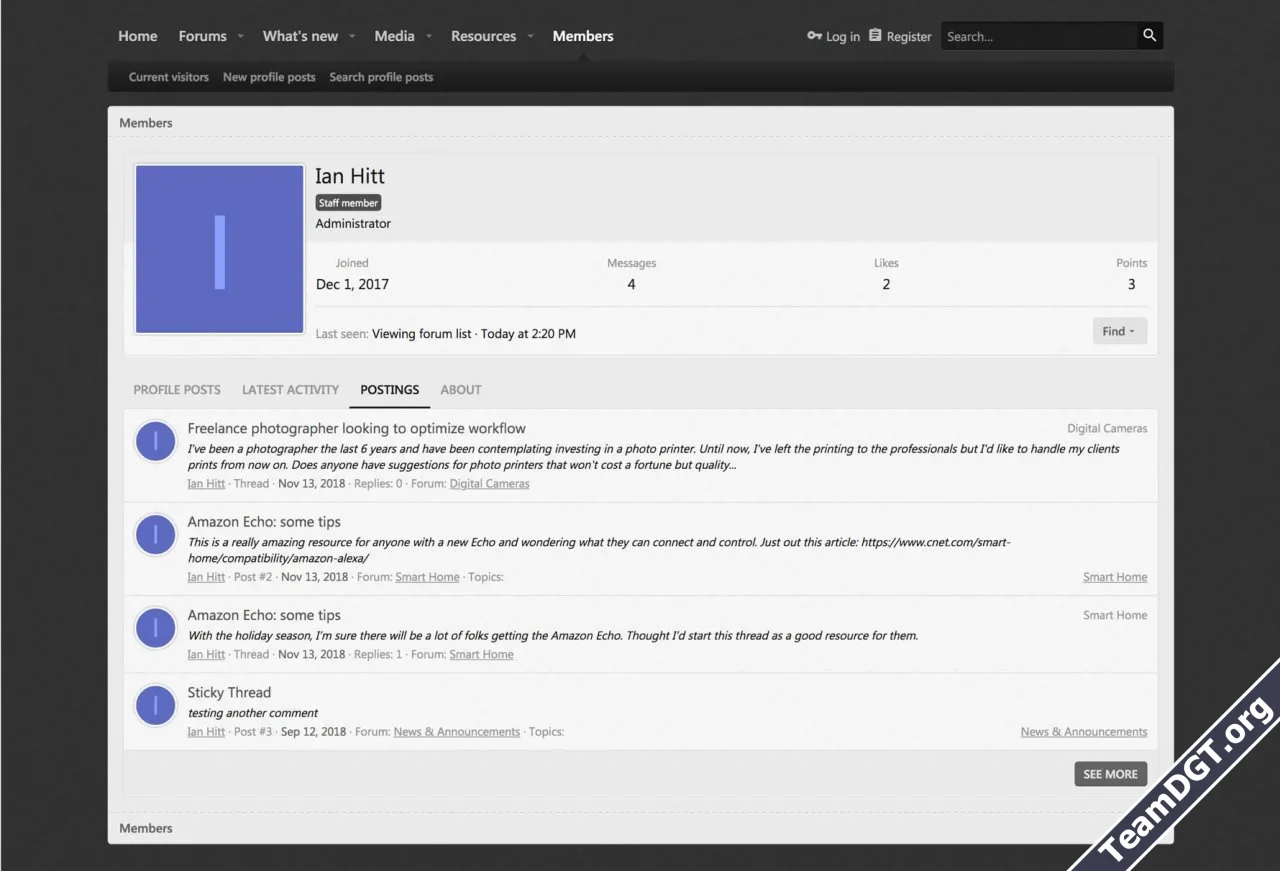Expand the Forums menu dropdown arrow

coord(240,37)
